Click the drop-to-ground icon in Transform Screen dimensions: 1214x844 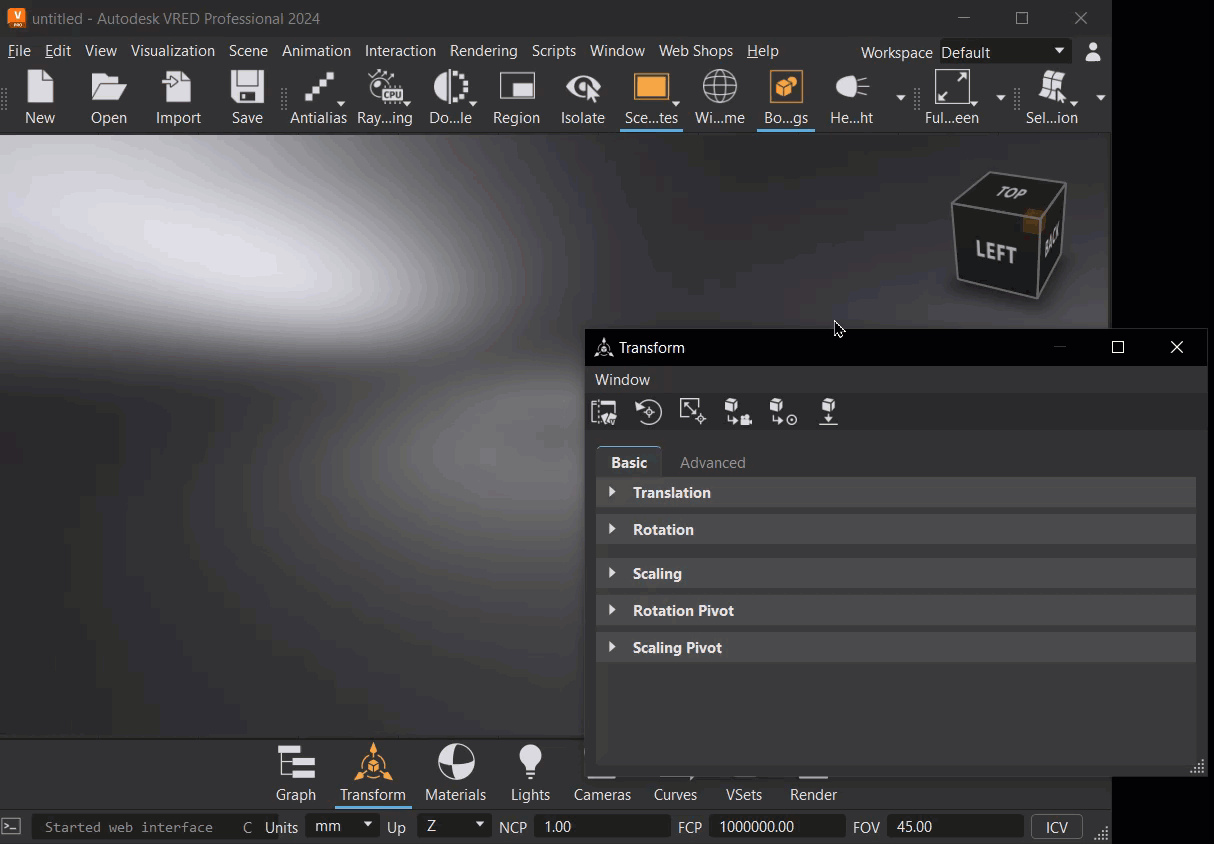(x=828, y=412)
